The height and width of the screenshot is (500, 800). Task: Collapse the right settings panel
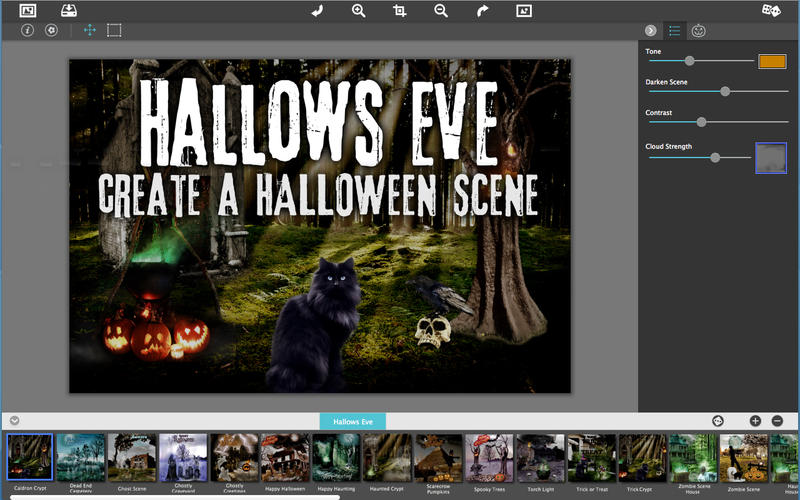(x=651, y=31)
